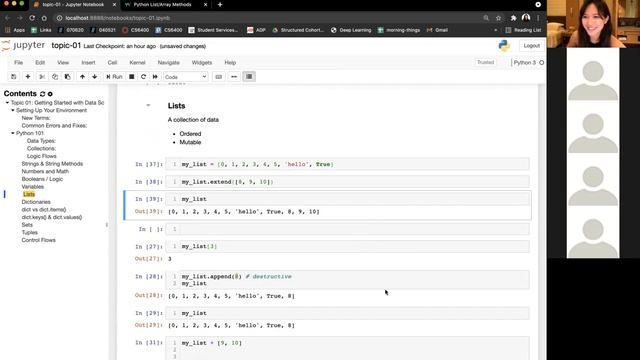Jump to Control Flows section
Image resolution: width=640 pixels, height=360 pixels.
pyautogui.click(x=38, y=240)
